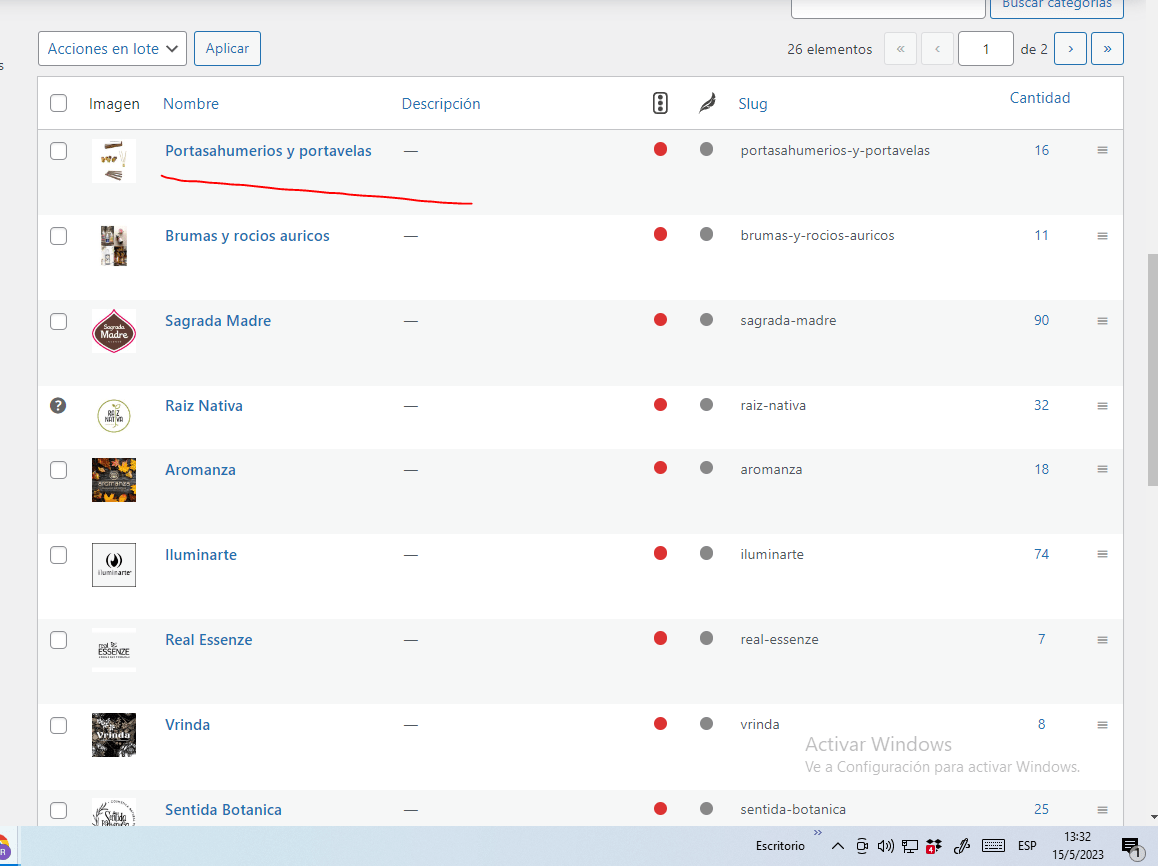The image size is (1158, 866).
Task: Open the touch keyboard tray icon
Action: (993, 846)
